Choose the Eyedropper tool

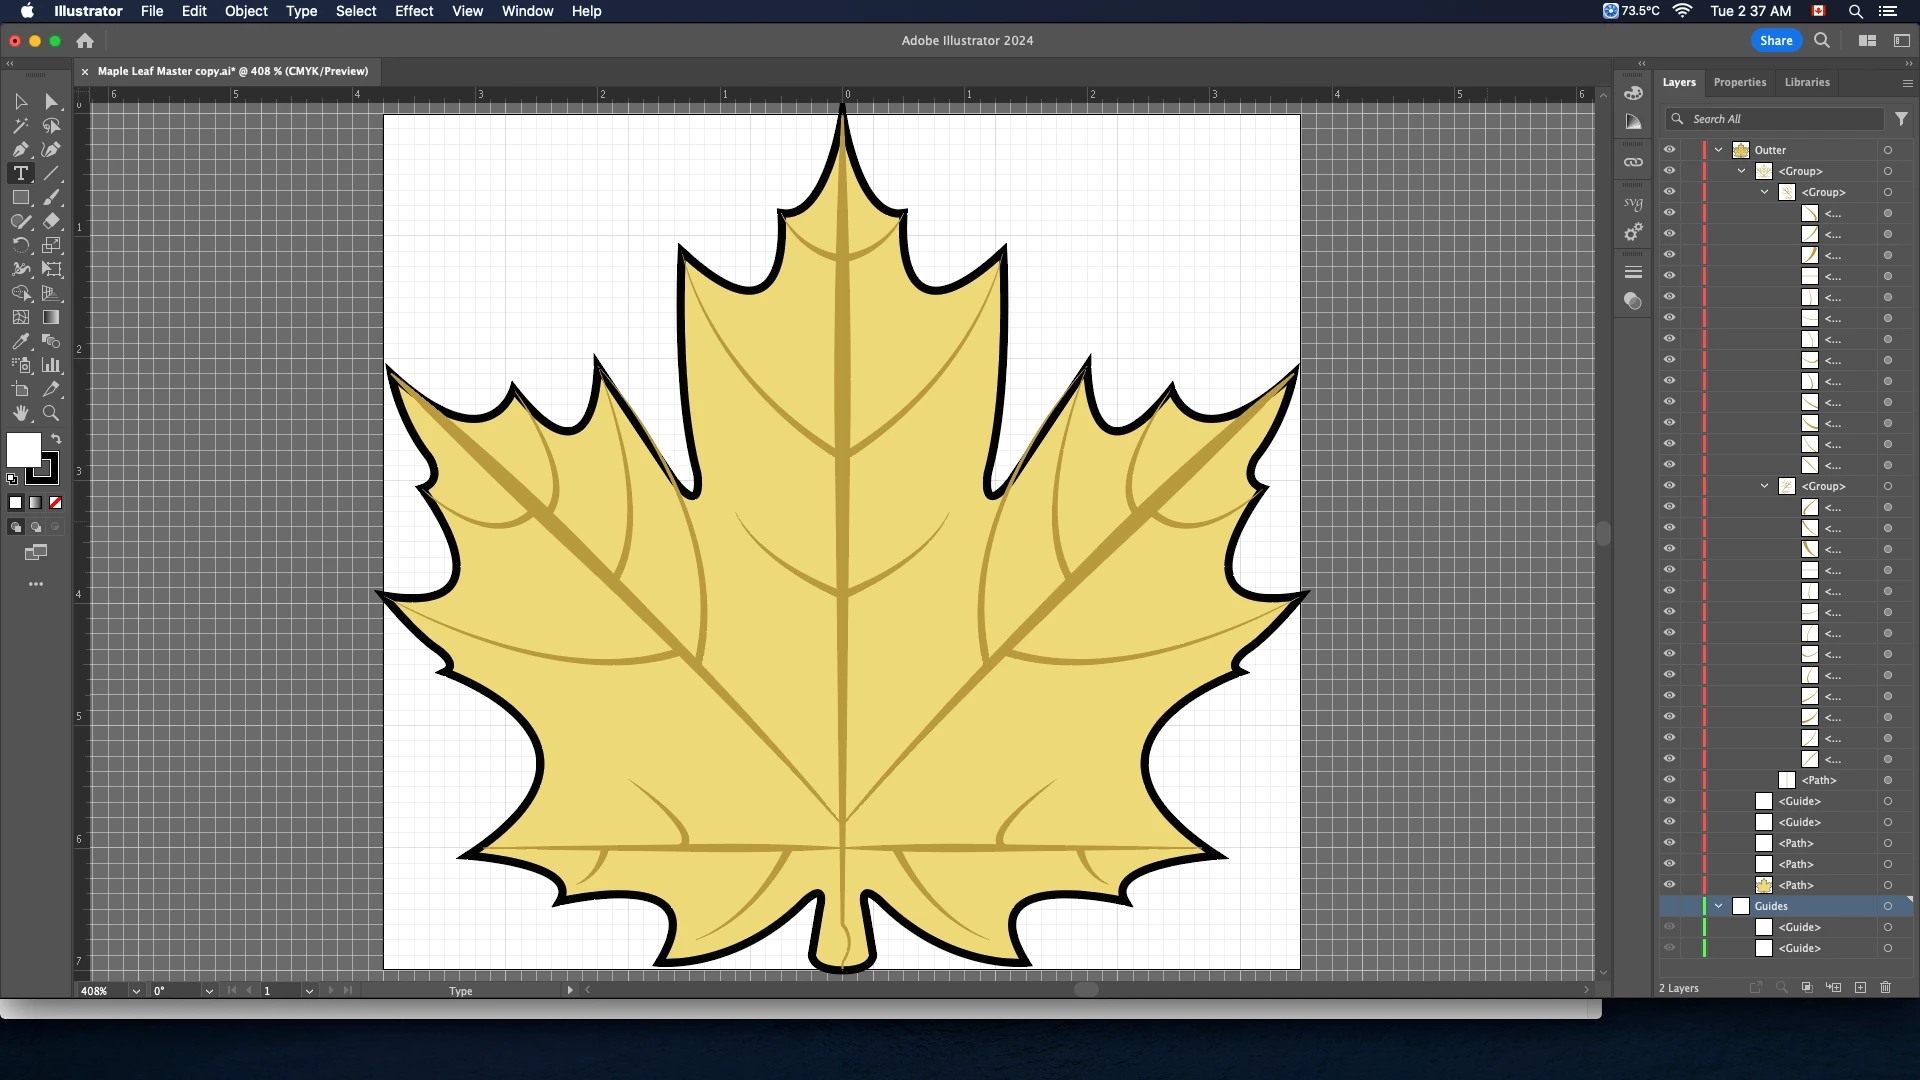point(20,341)
